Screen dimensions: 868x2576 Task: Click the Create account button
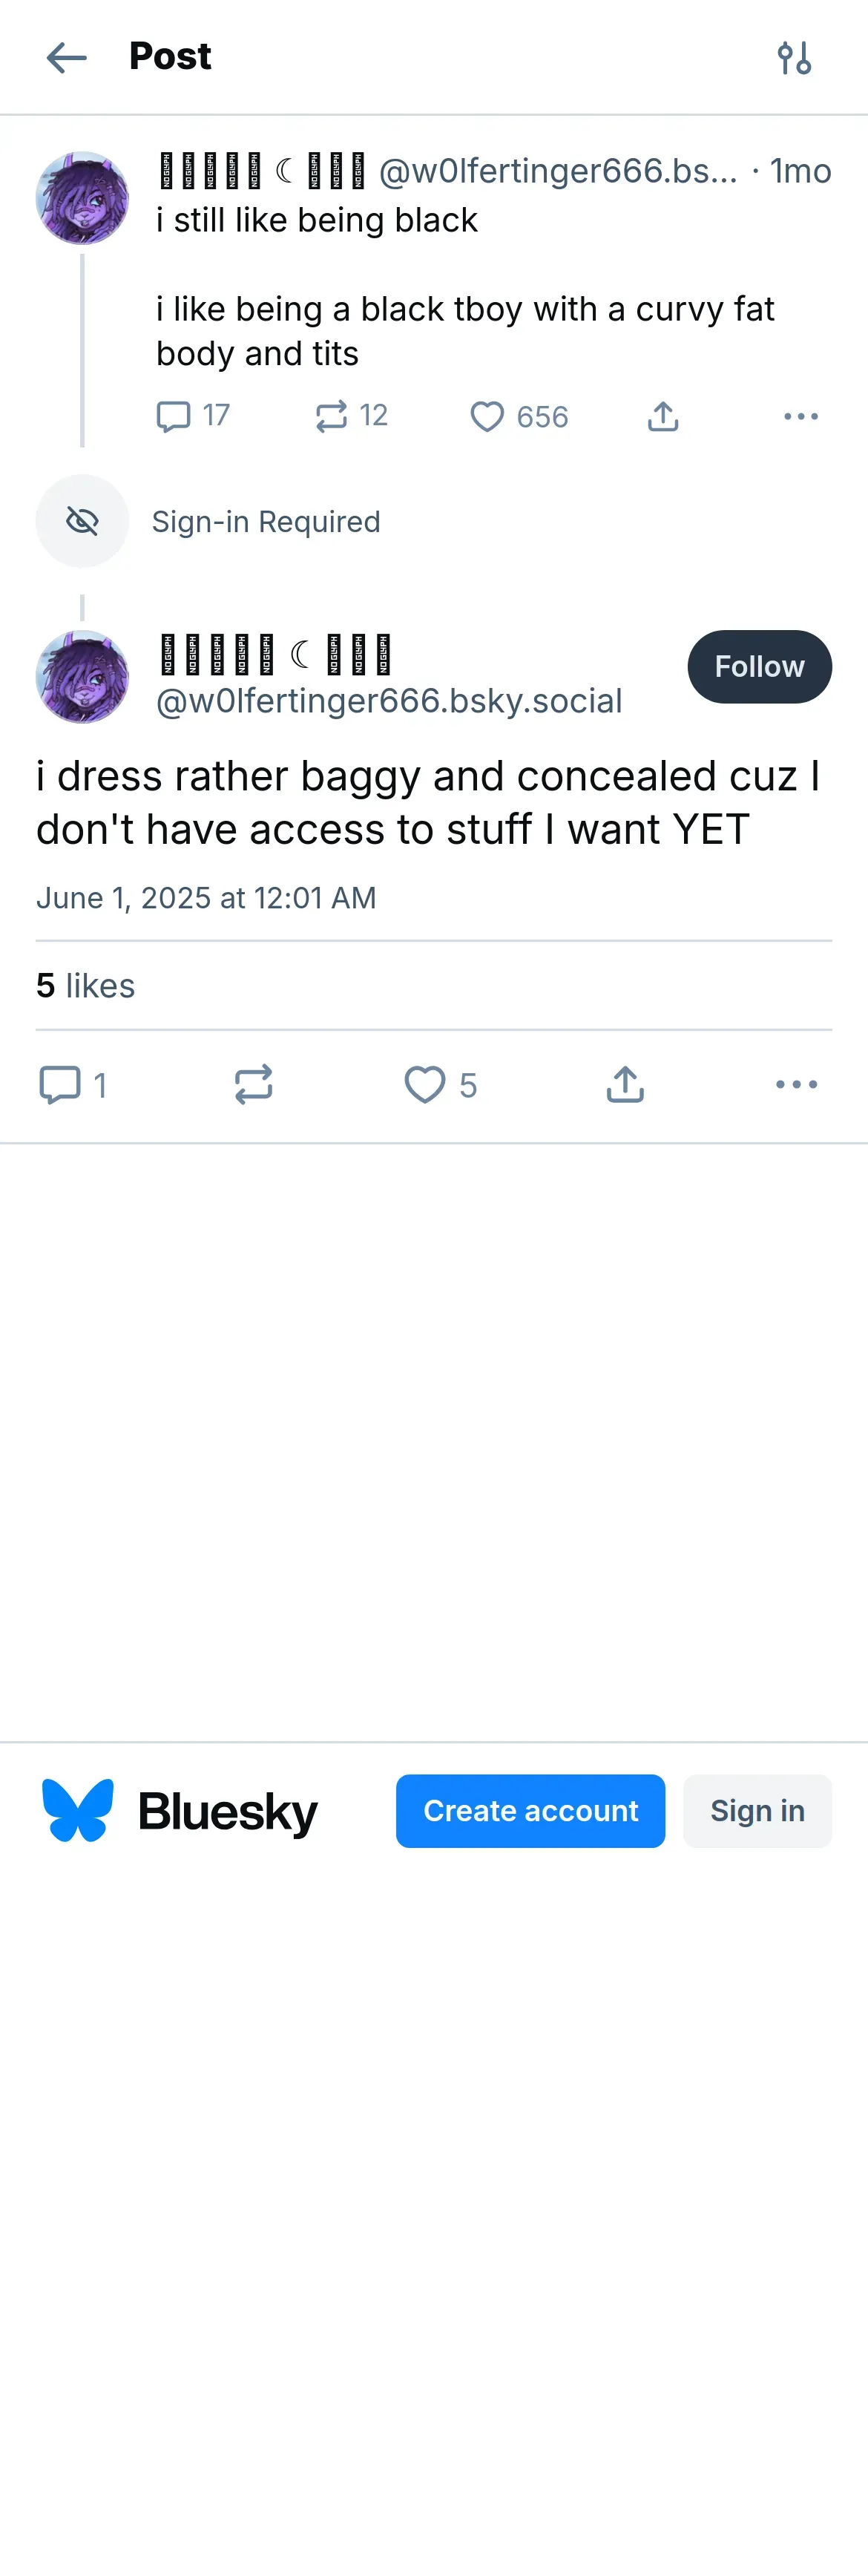[530, 1811]
